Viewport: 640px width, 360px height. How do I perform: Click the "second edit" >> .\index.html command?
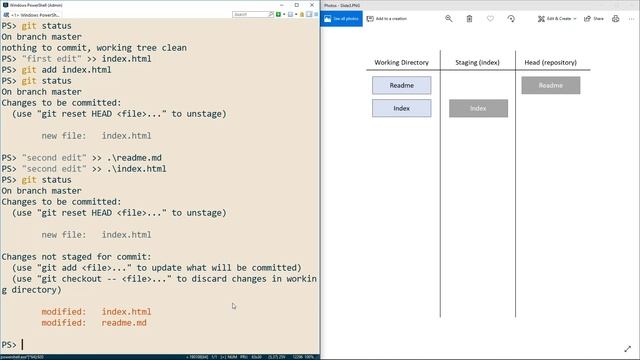tap(84, 169)
